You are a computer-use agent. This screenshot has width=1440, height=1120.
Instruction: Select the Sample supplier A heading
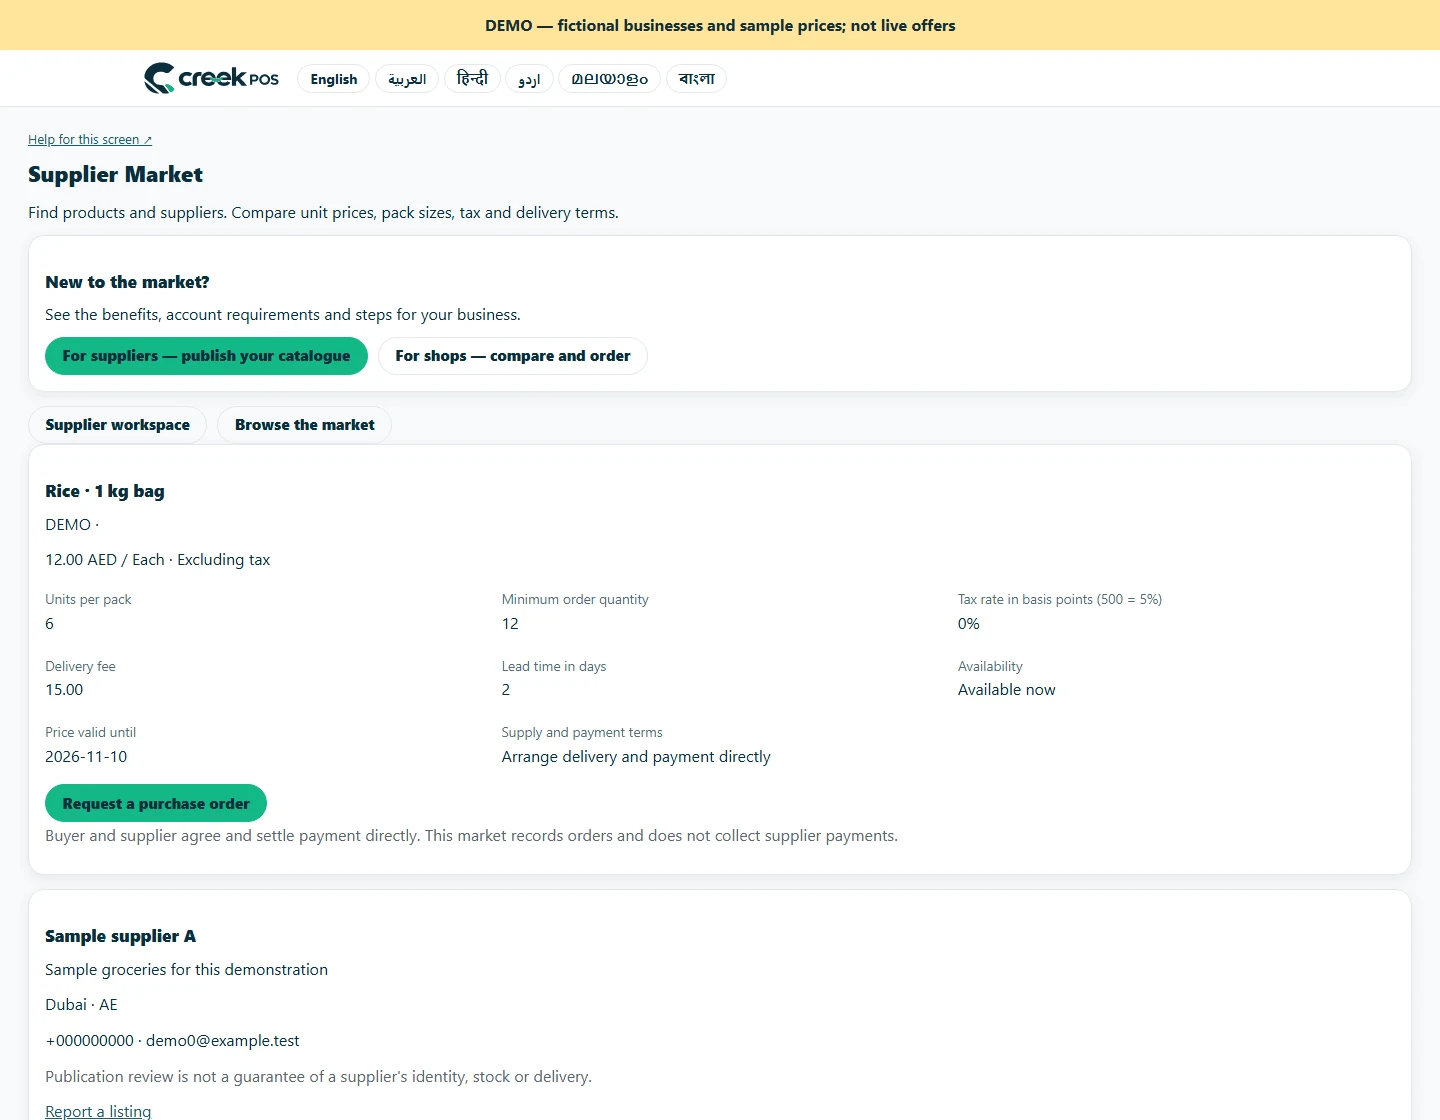tap(120, 936)
